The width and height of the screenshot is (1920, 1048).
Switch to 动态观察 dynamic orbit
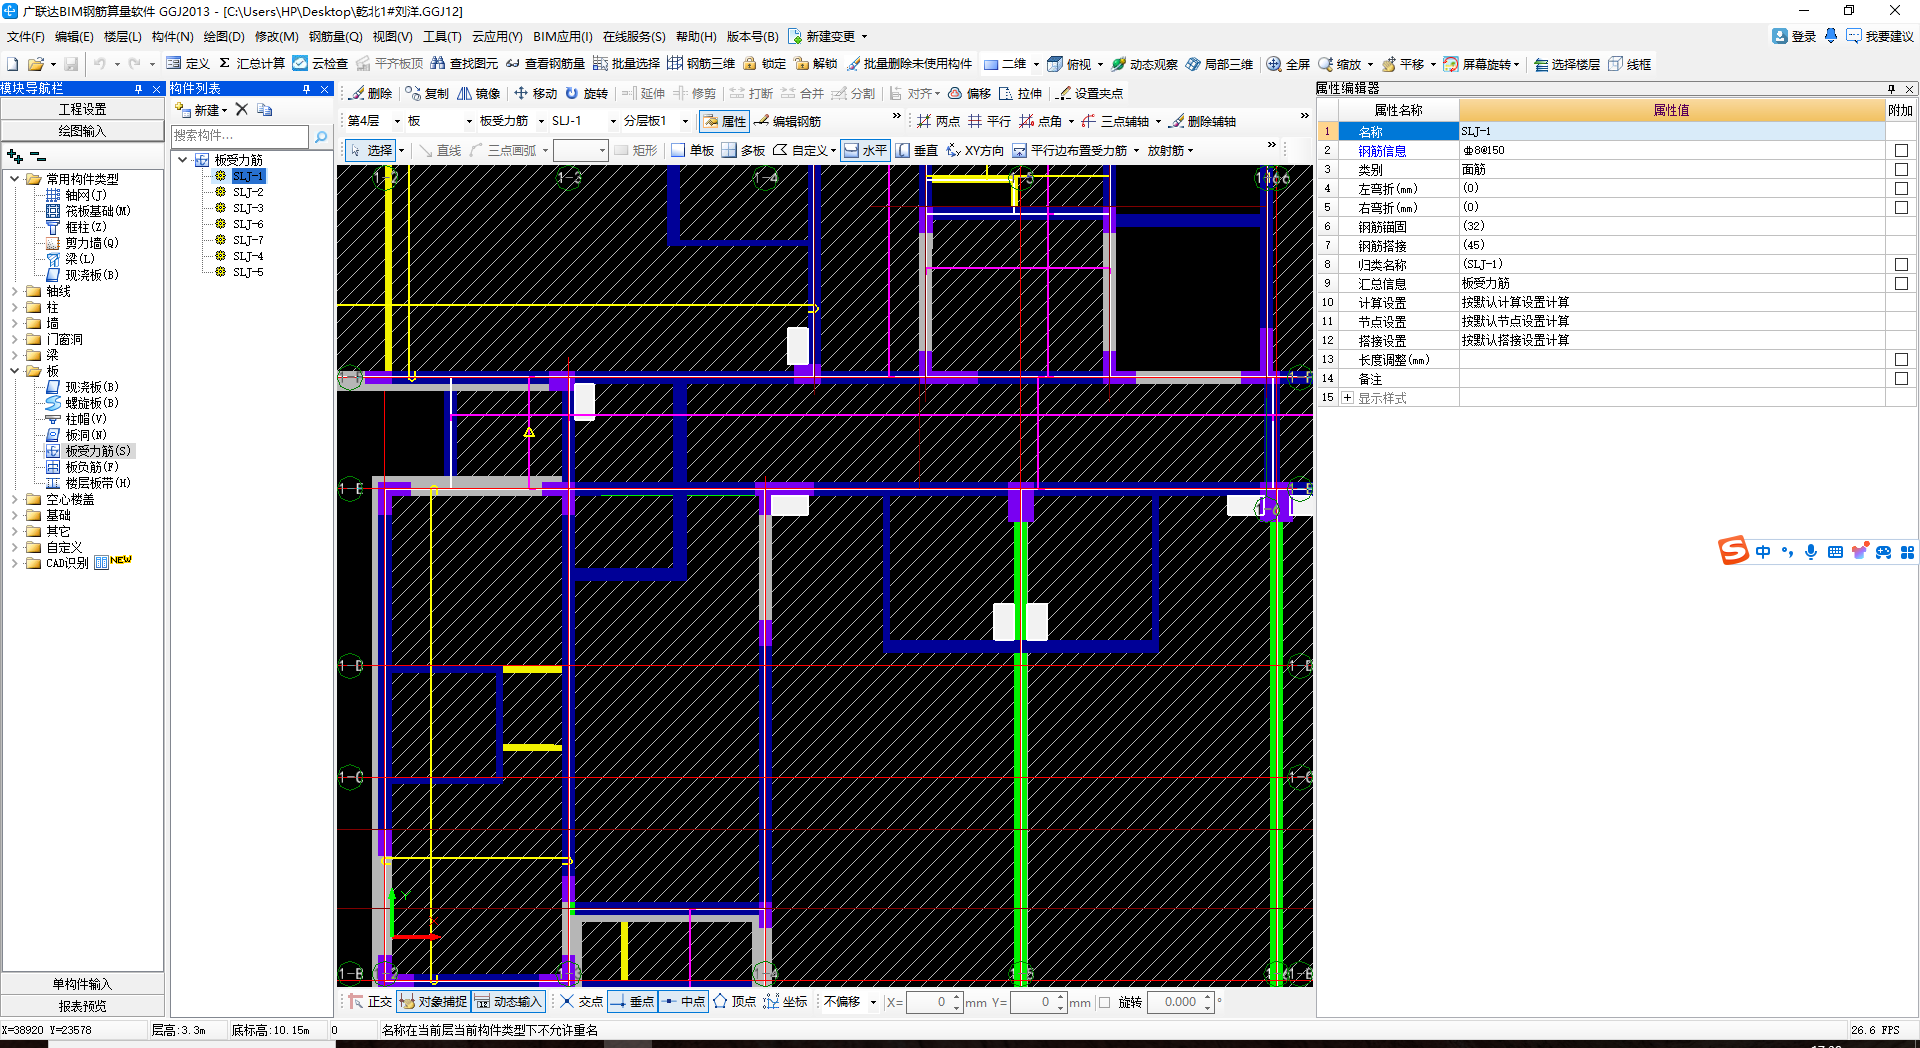[1144, 64]
